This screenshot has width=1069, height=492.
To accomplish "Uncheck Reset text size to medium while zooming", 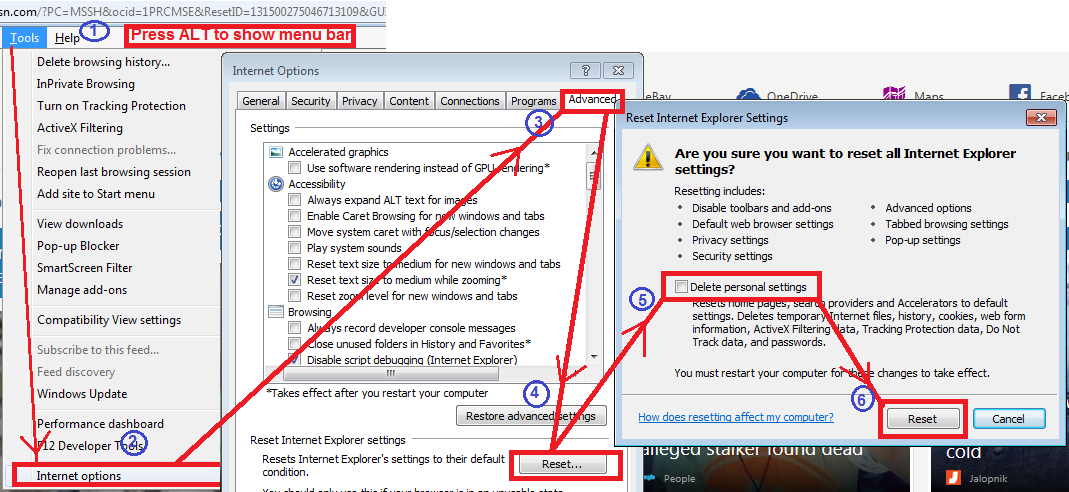I will pos(294,280).
